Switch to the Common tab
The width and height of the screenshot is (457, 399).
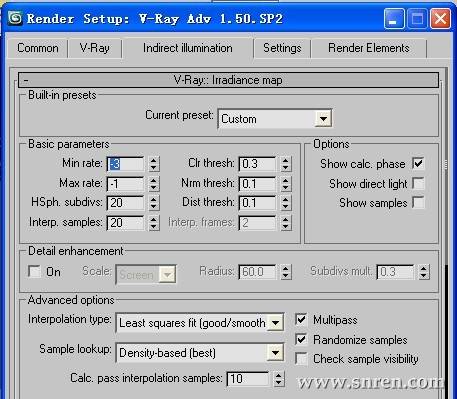[x=37, y=48]
